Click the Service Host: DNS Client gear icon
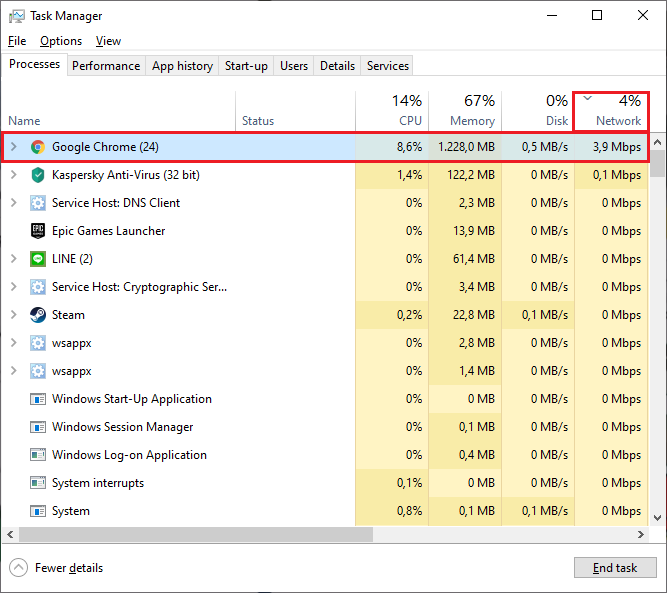 click(38, 203)
